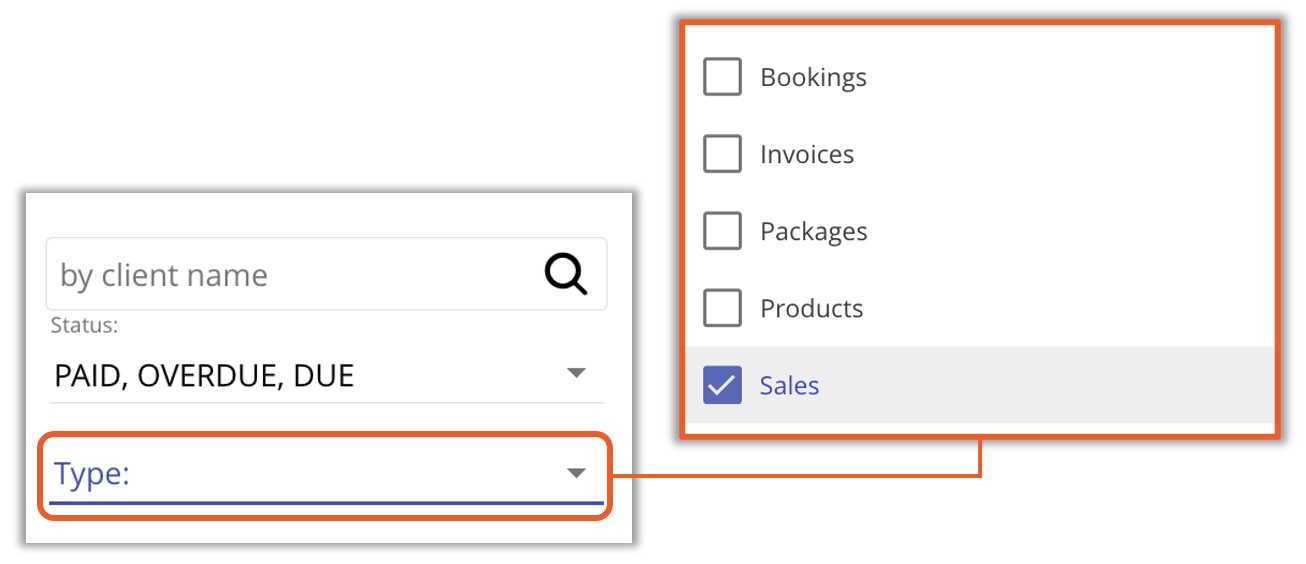Click the 'Status:' field label

tap(84, 326)
